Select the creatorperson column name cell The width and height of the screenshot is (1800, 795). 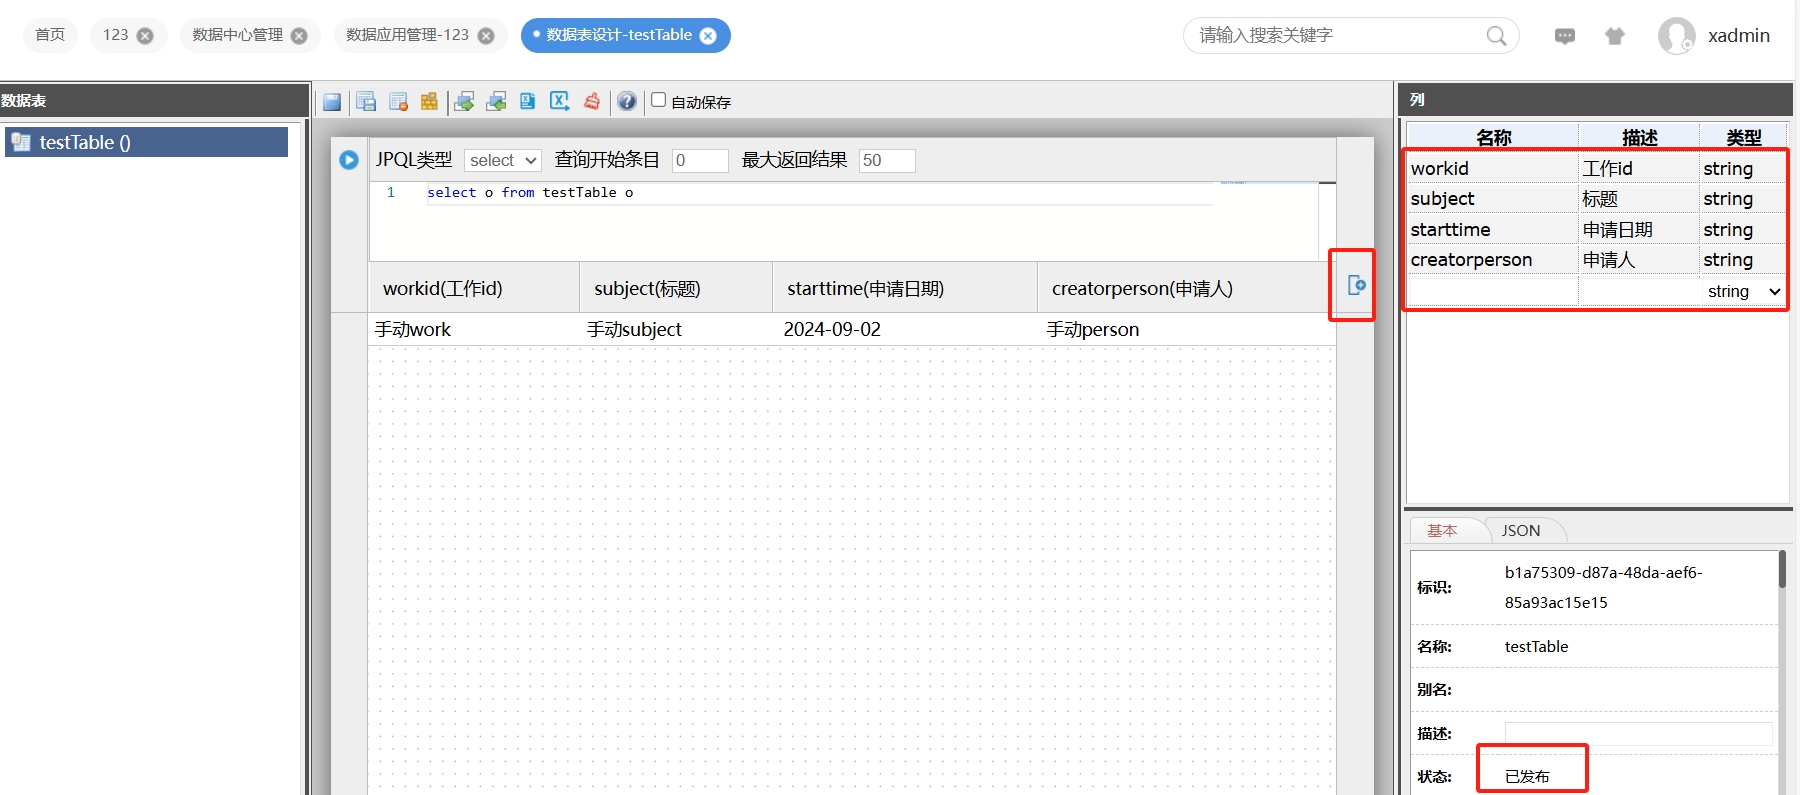[x=1492, y=260]
